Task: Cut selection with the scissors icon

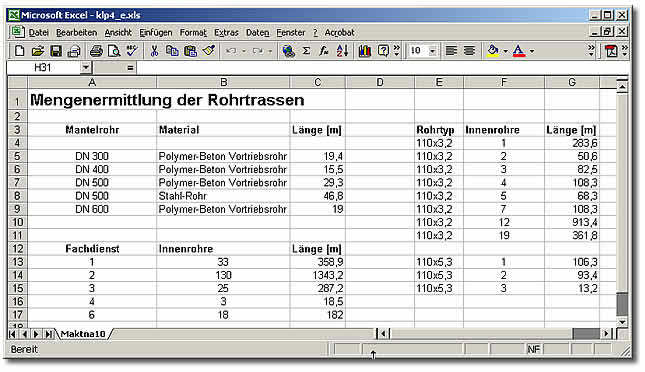Action: pos(154,51)
